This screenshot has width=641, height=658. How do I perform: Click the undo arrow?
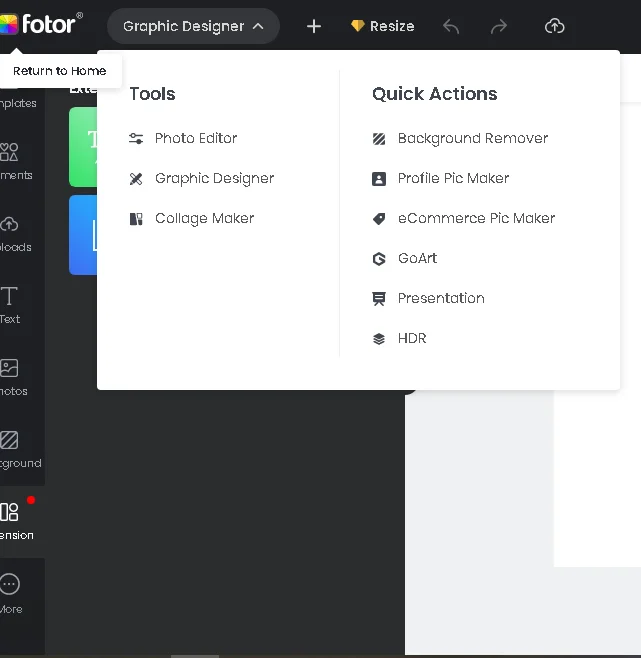pyautogui.click(x=451, y=26)
